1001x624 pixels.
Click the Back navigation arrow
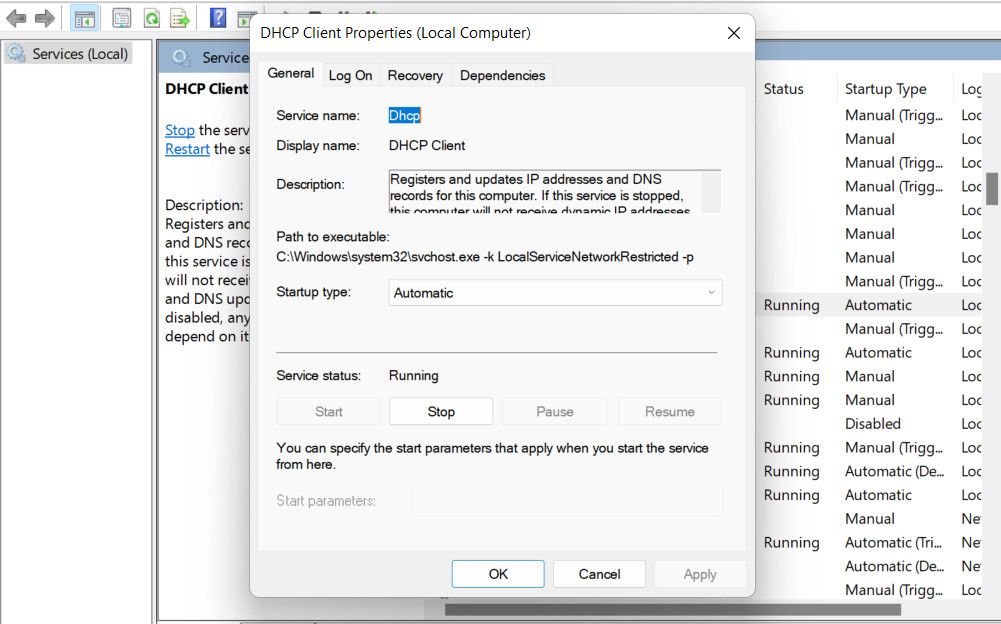coord(17,17)
